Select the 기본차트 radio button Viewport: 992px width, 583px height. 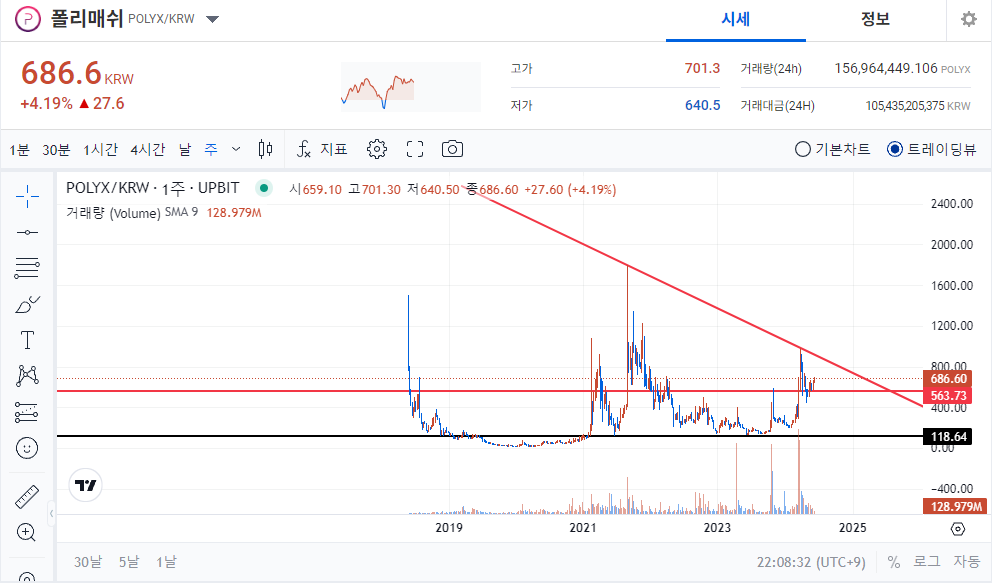tap(802, 148)
